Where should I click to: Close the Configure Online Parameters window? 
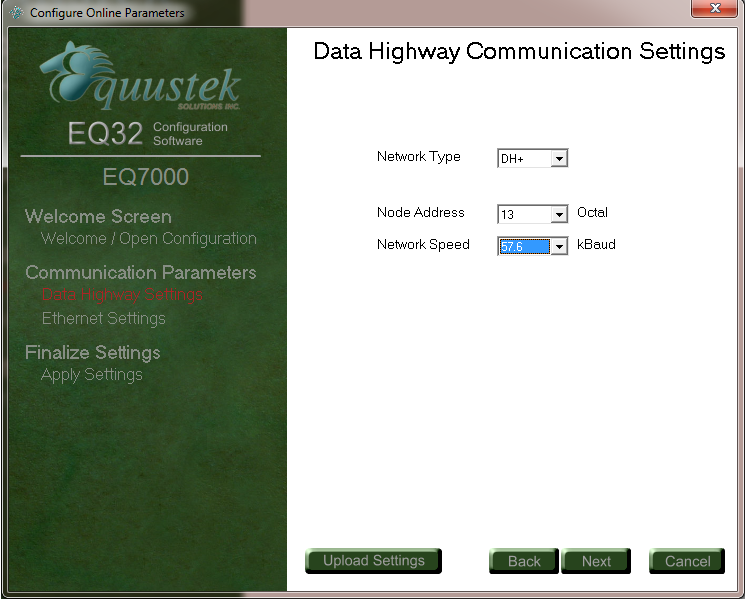[x=714, y=10]
